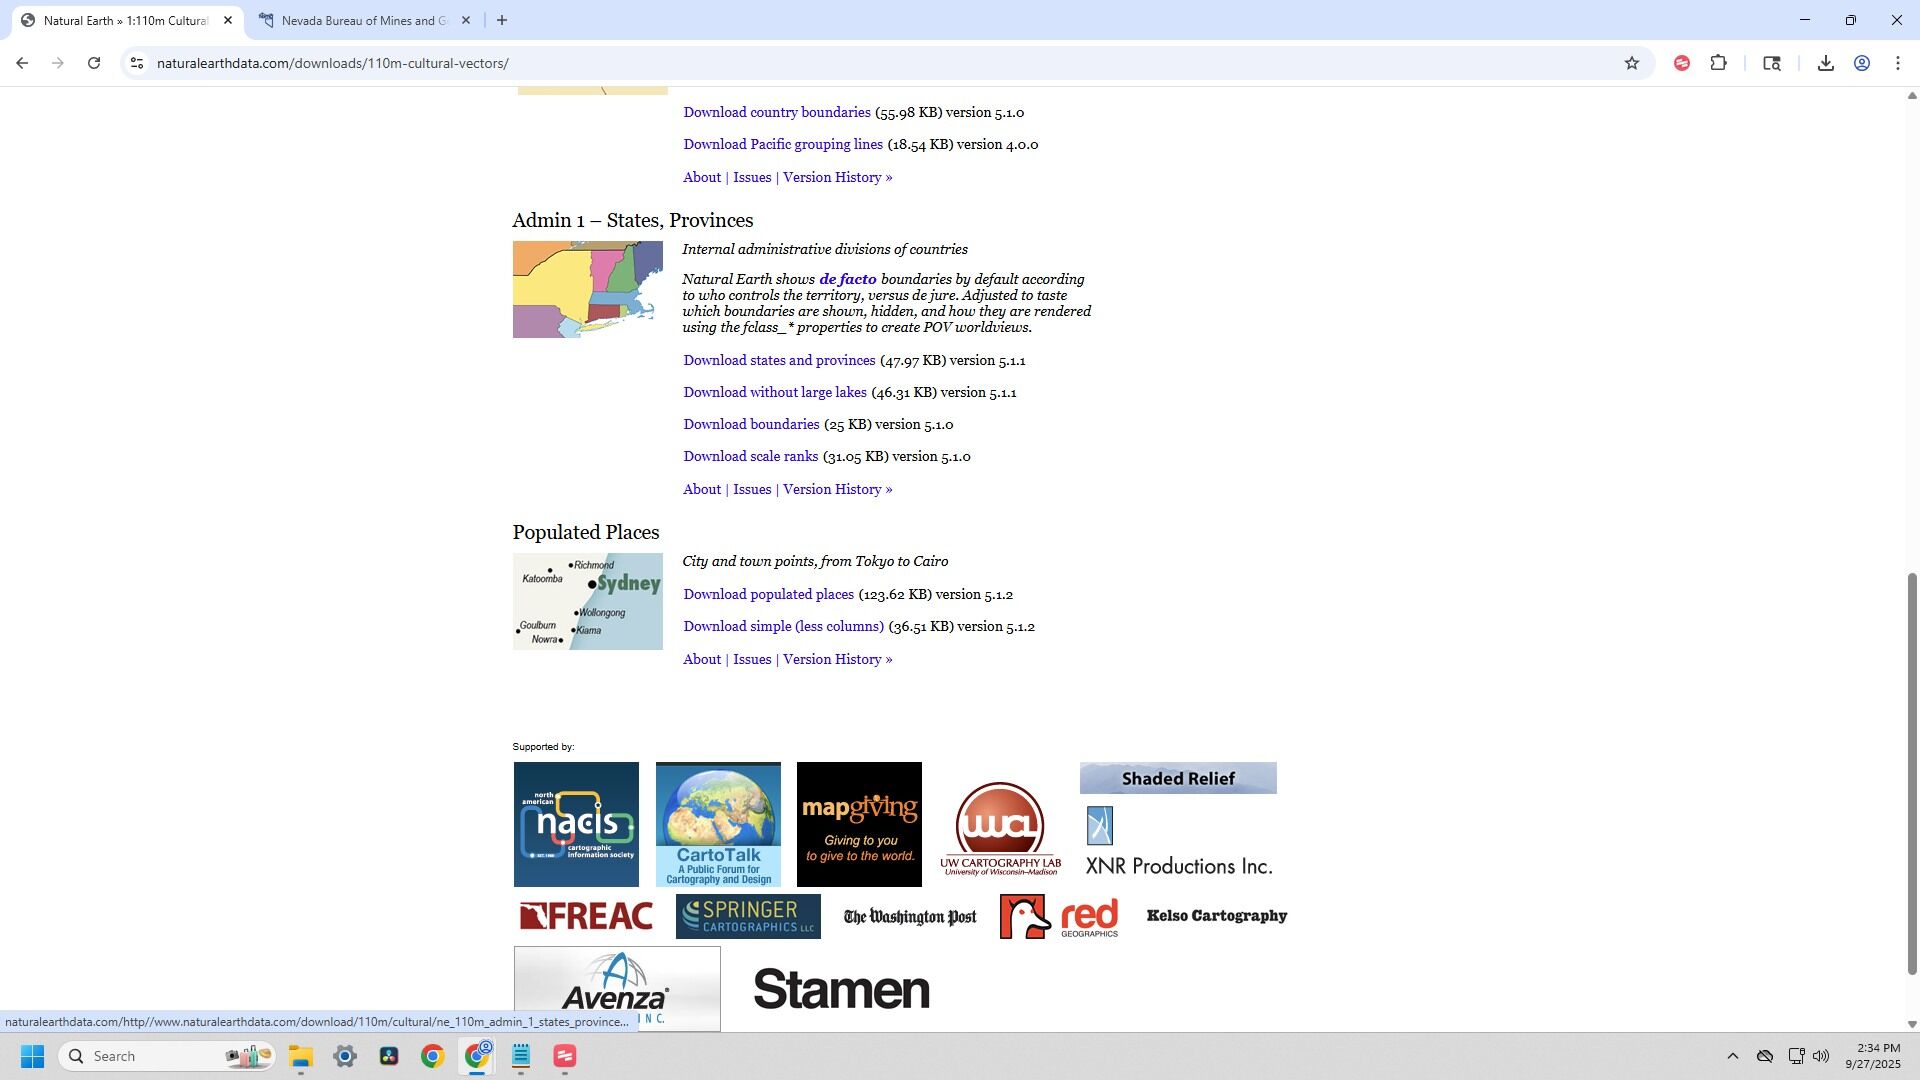Open a new browser tab
The width and height of the screenshot is (1920, 1080).
pos(502,20)
